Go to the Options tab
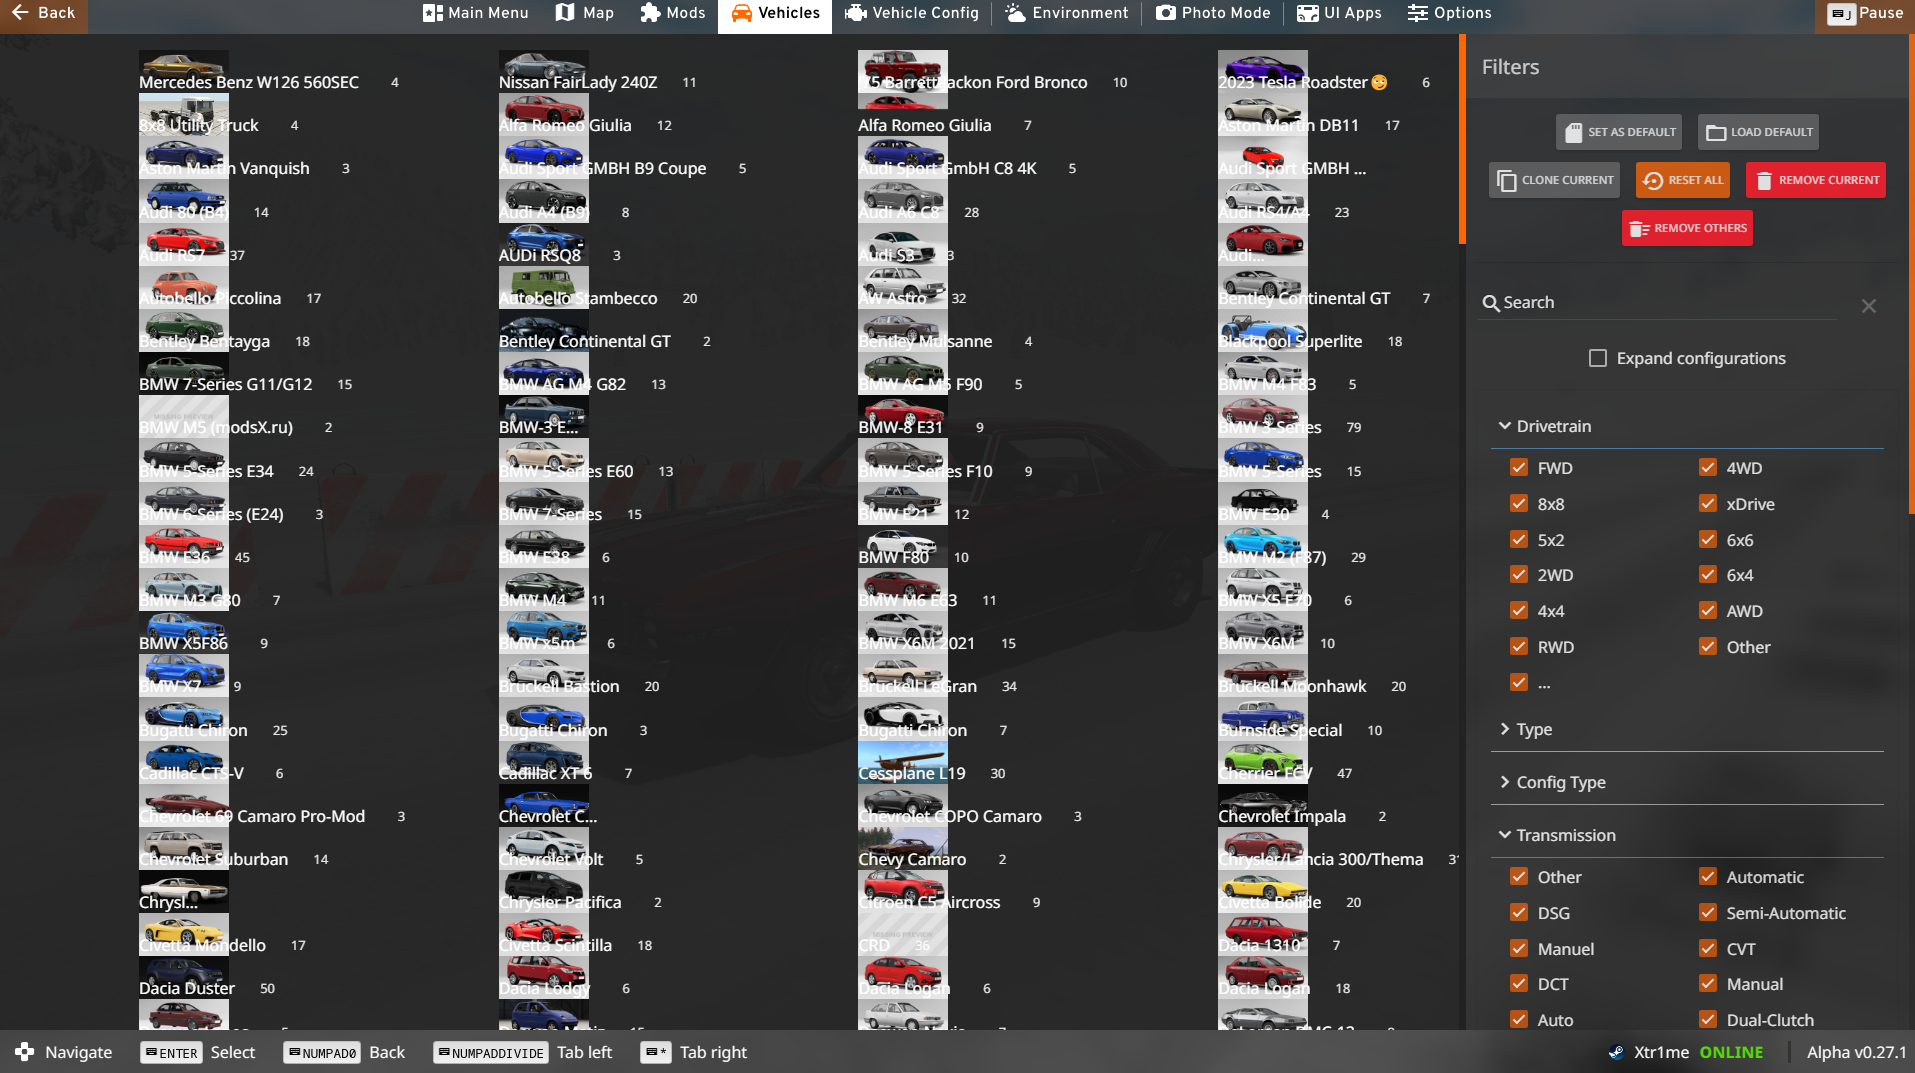This screenshot has width=1915, height=1073. 1450,14
